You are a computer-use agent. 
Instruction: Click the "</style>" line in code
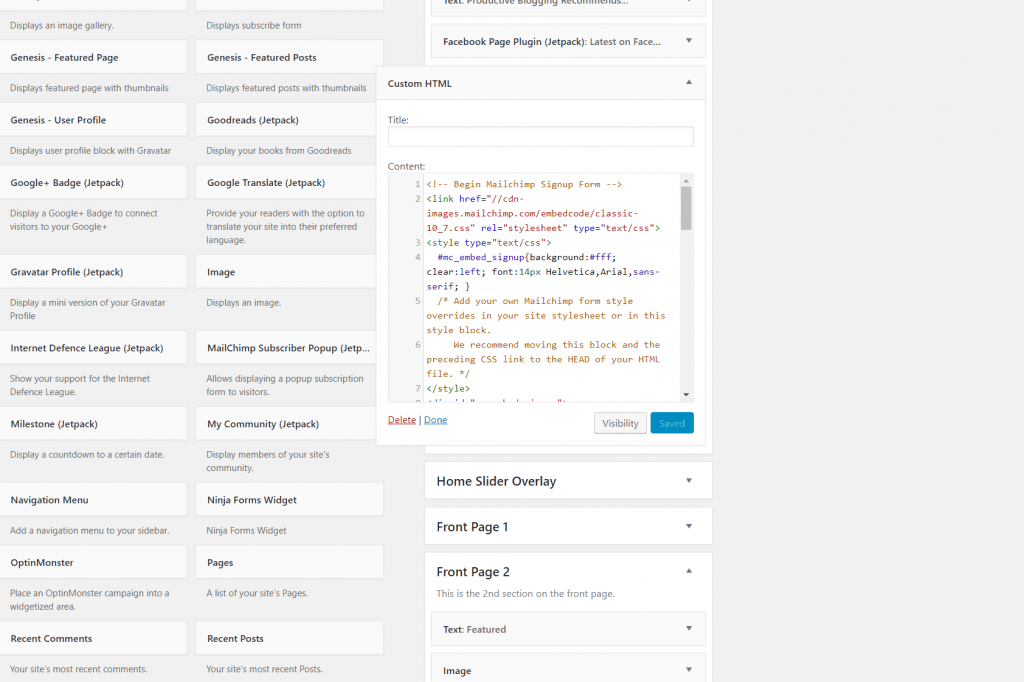click(448, 389)
